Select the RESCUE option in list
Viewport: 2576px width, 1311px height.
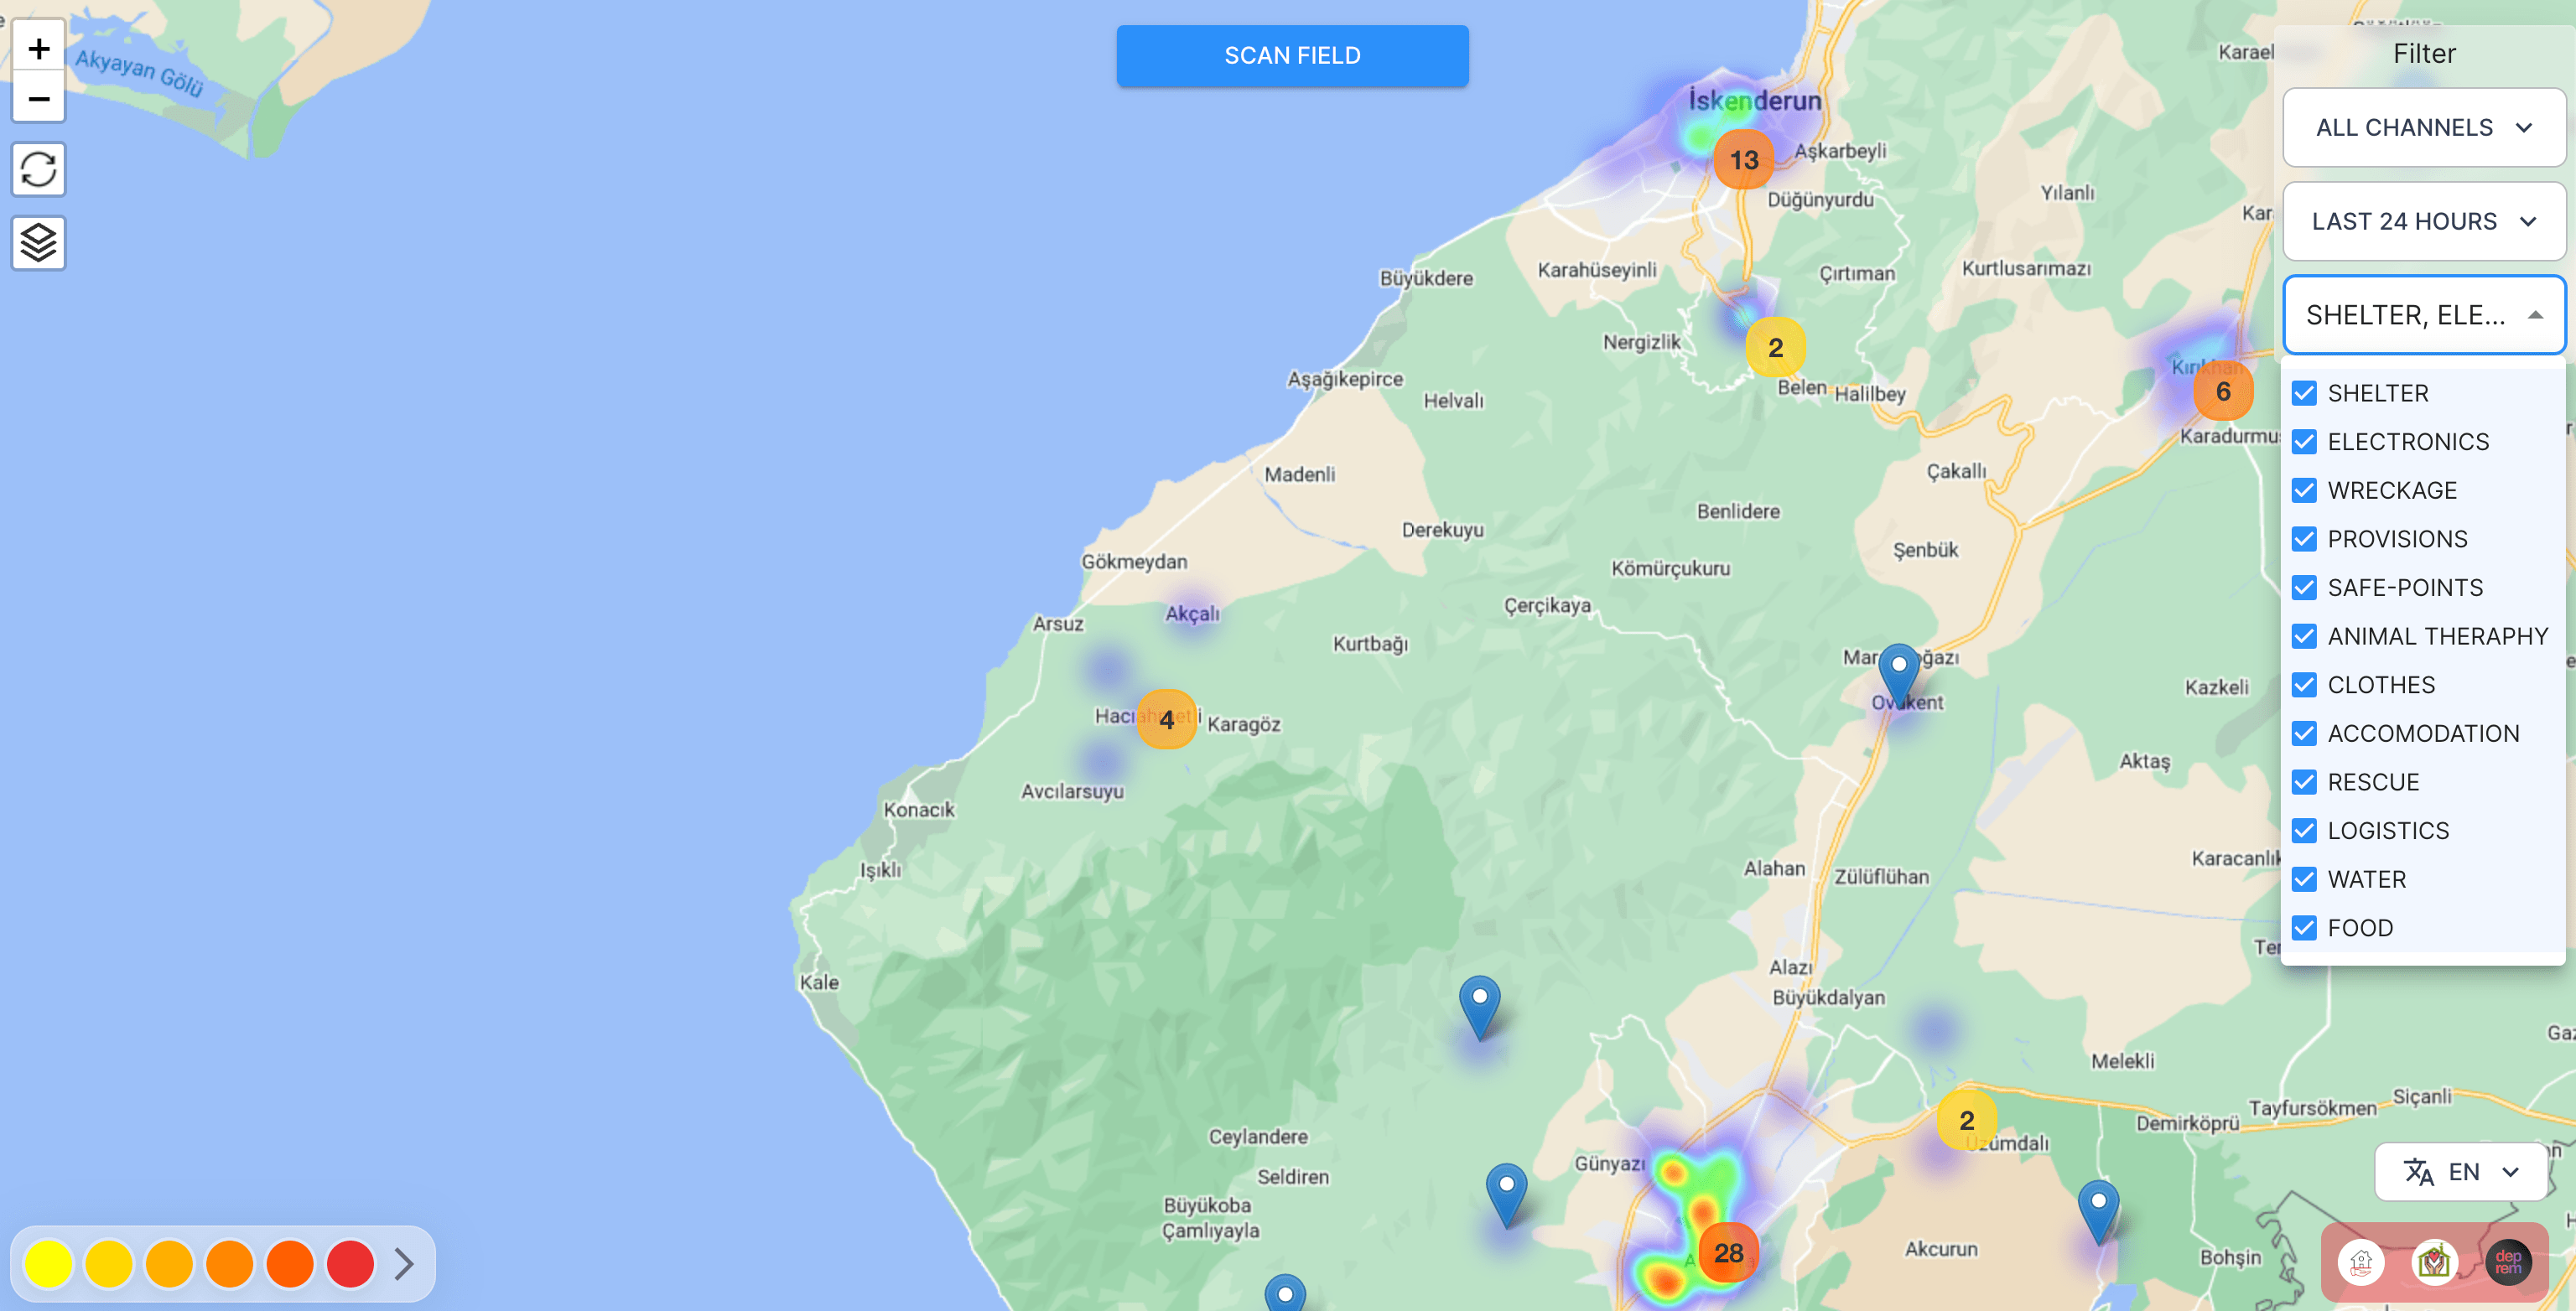click(2372, 782)
